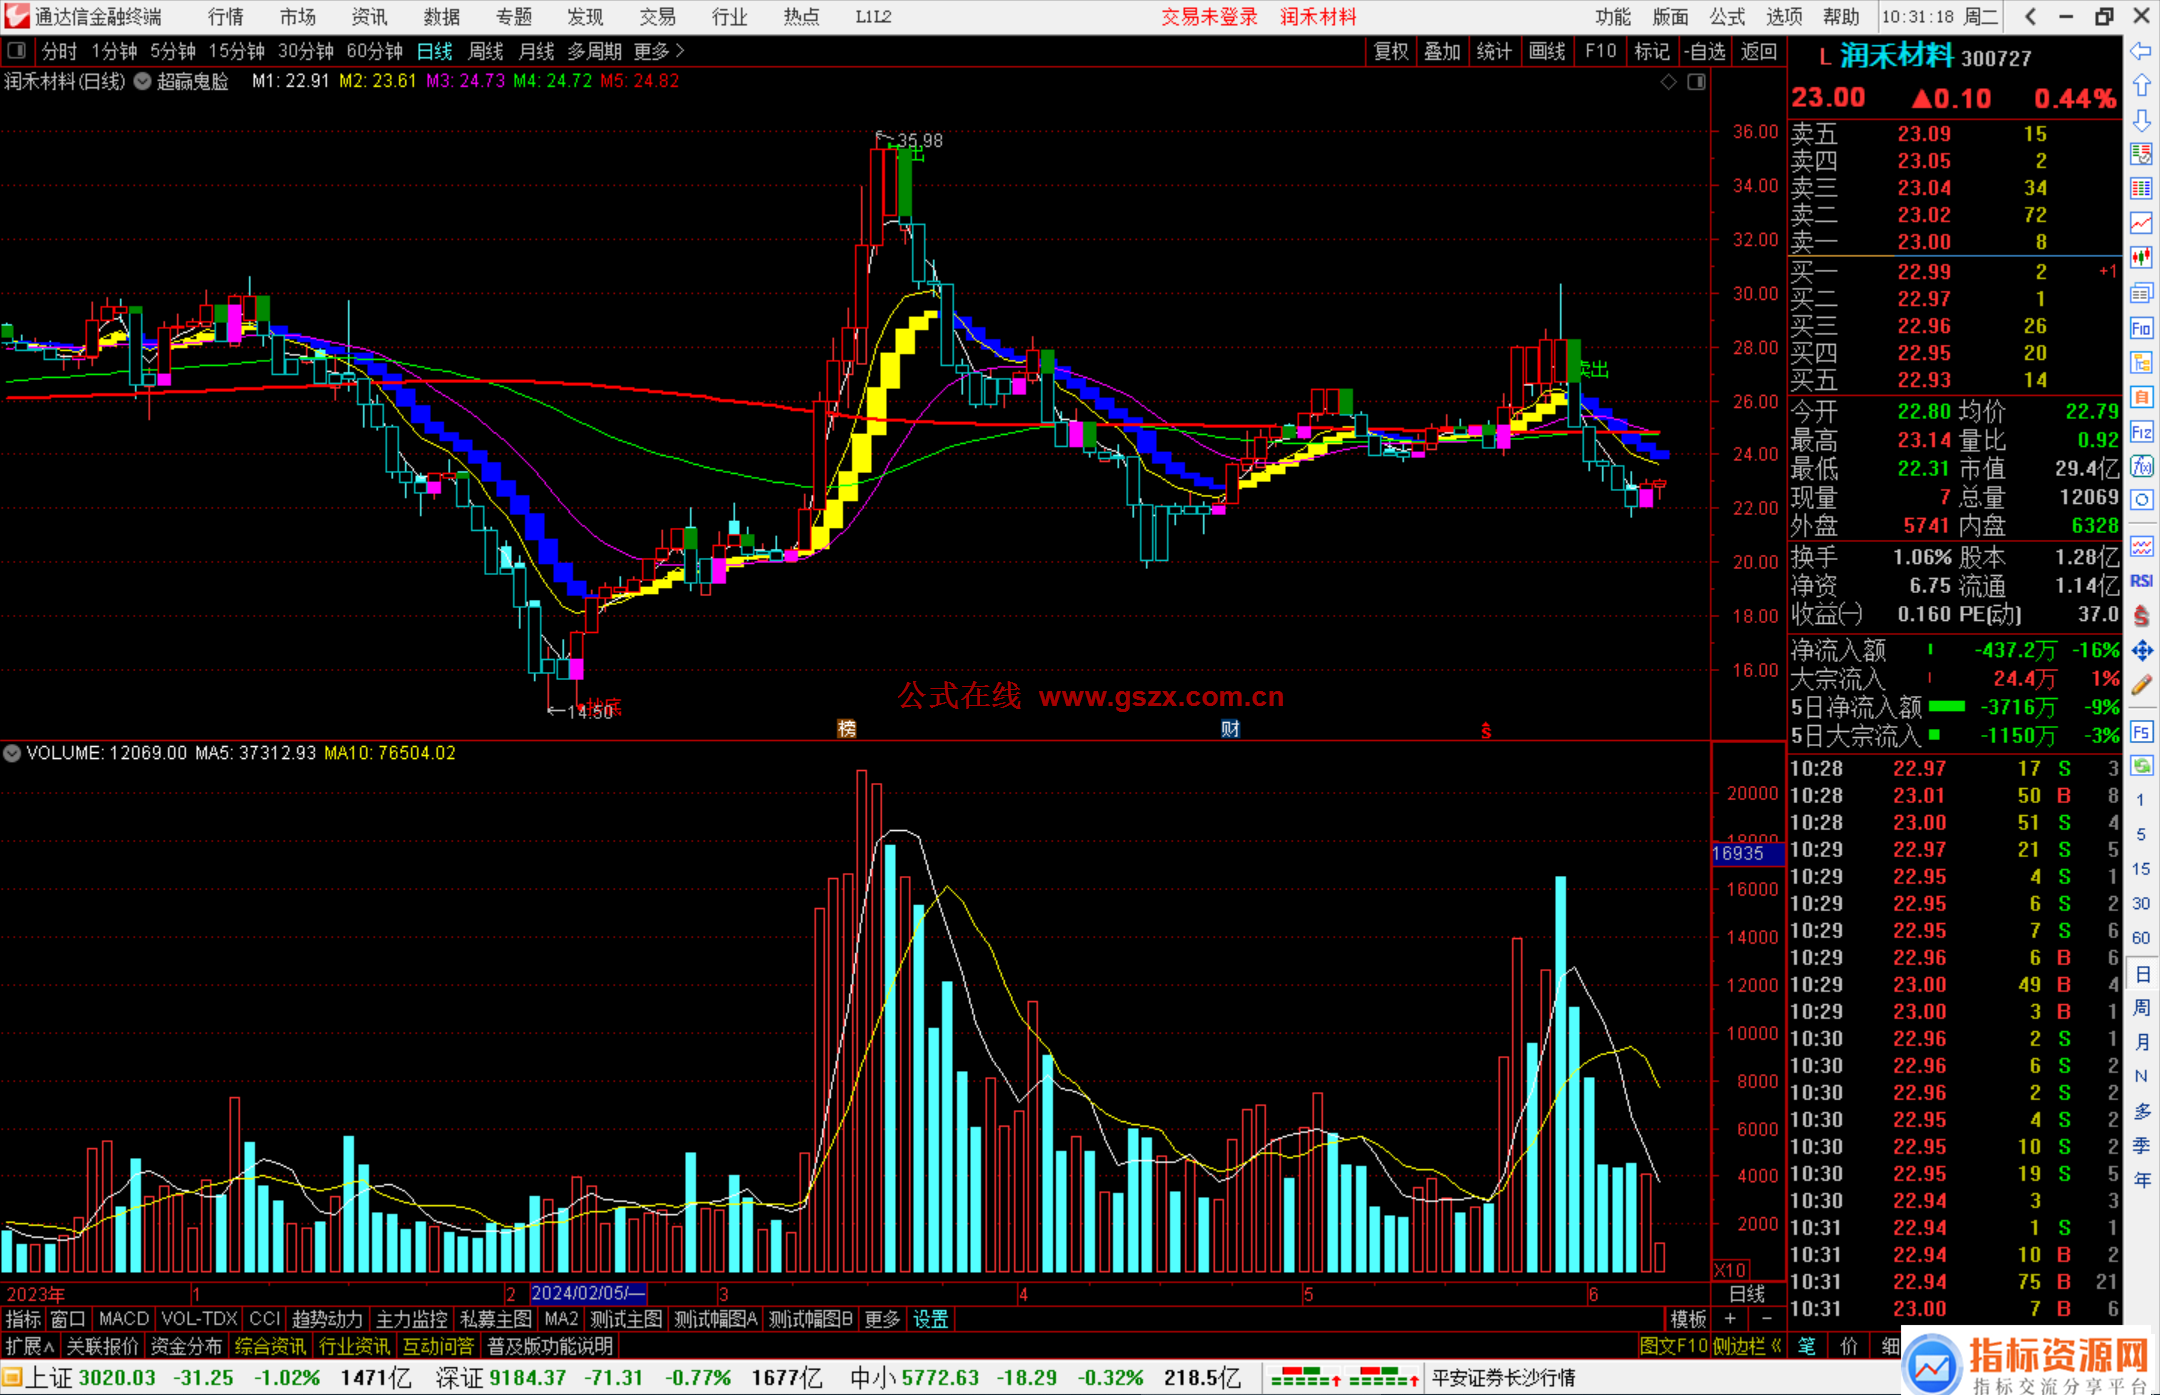
Task: Click the FS sidebar icon
Action: tap(2141, 732)
